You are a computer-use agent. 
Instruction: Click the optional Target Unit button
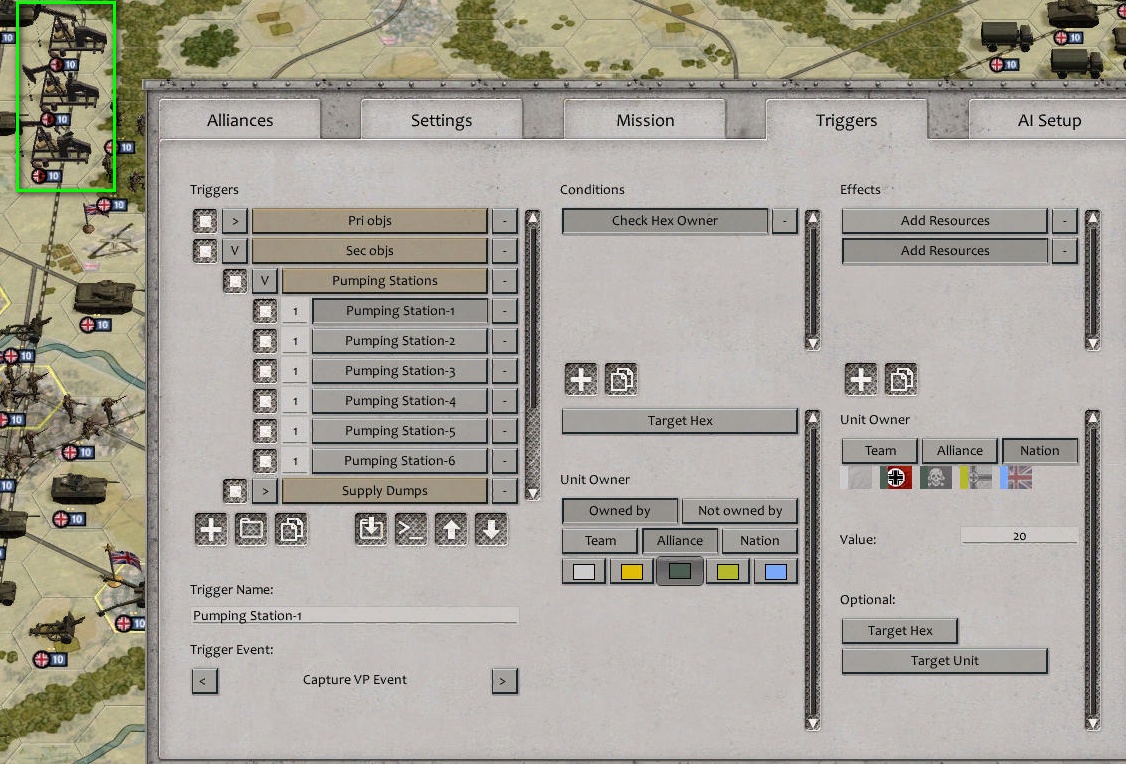944,661
